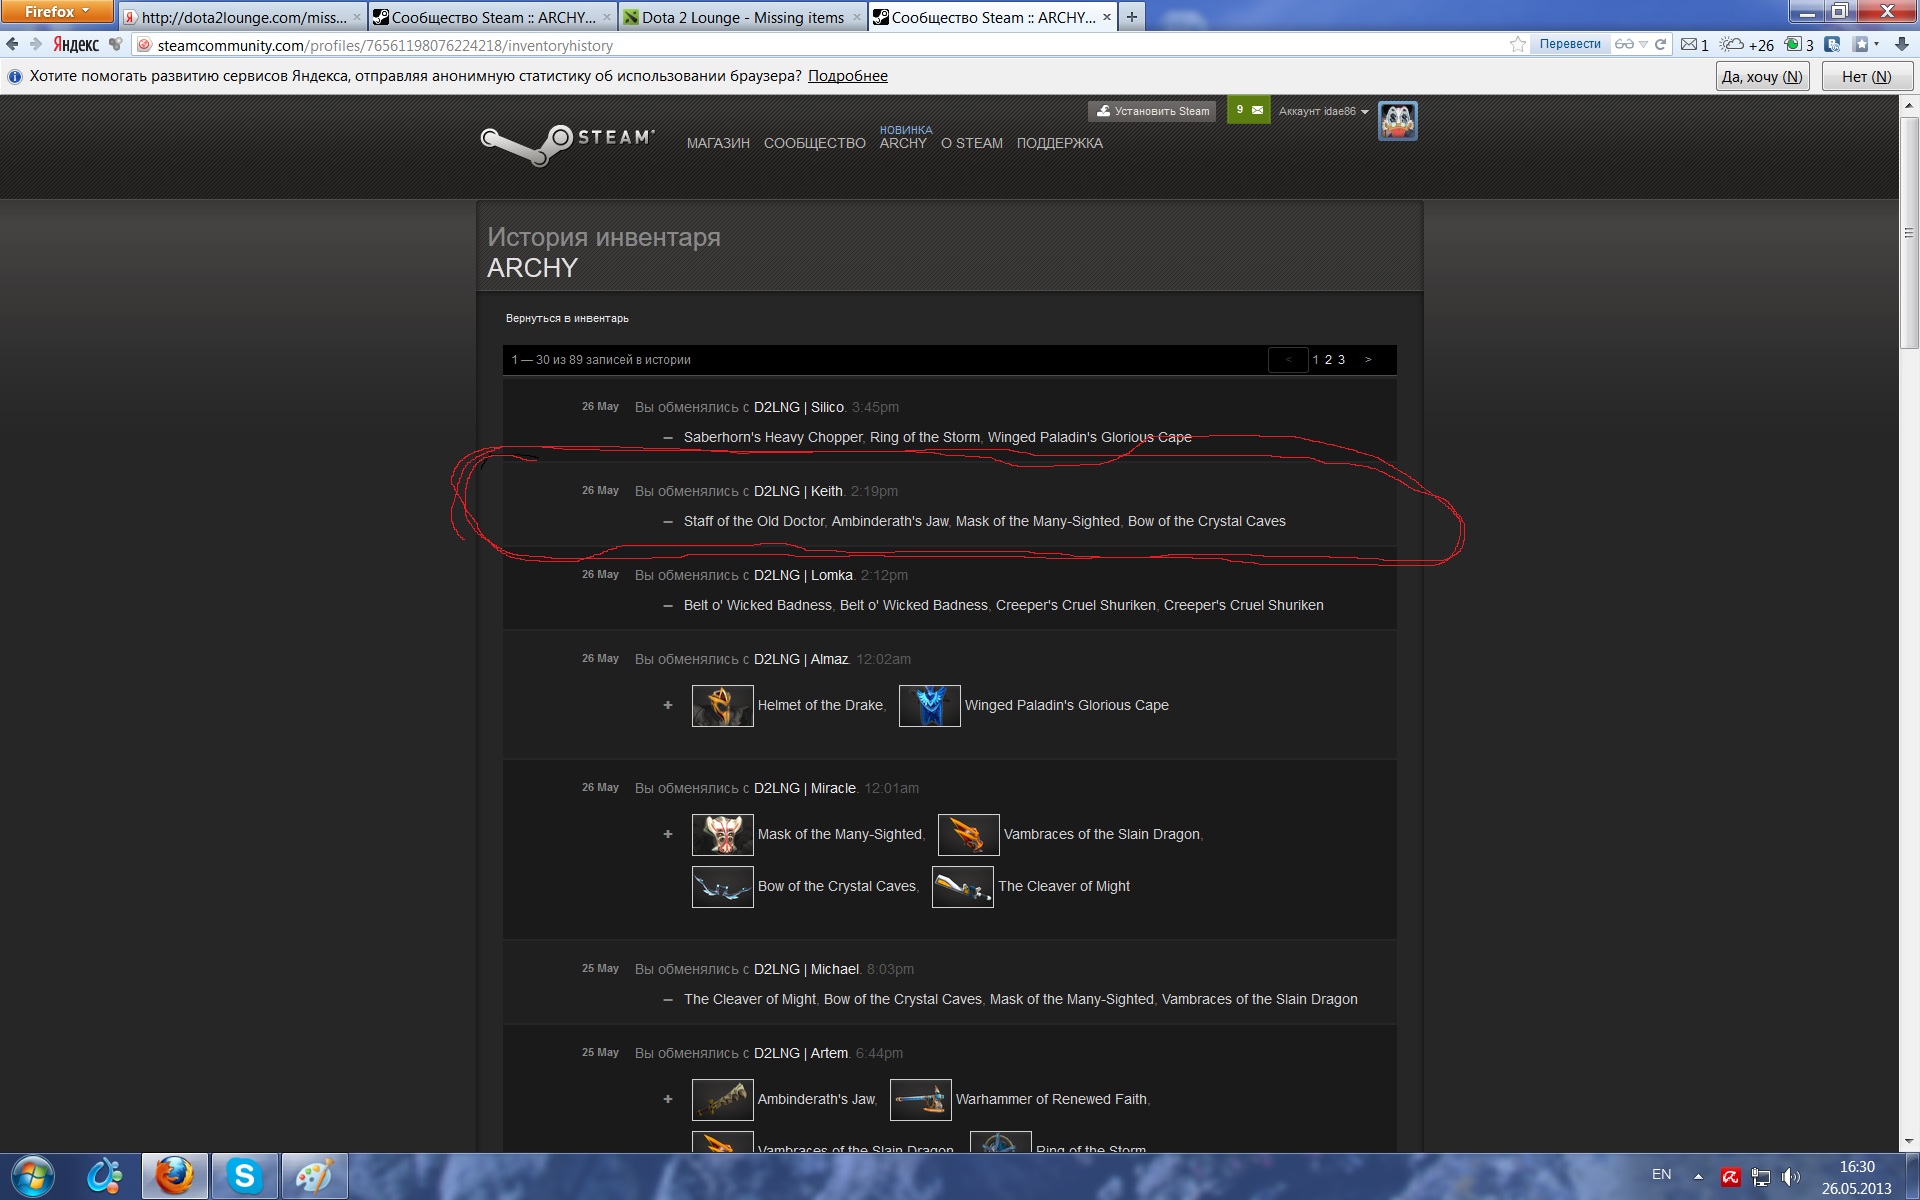Click the Helmet of the Drake item icon
Screen dimensions: 1920x1200
pyautogui.click(x=722, y=706)
